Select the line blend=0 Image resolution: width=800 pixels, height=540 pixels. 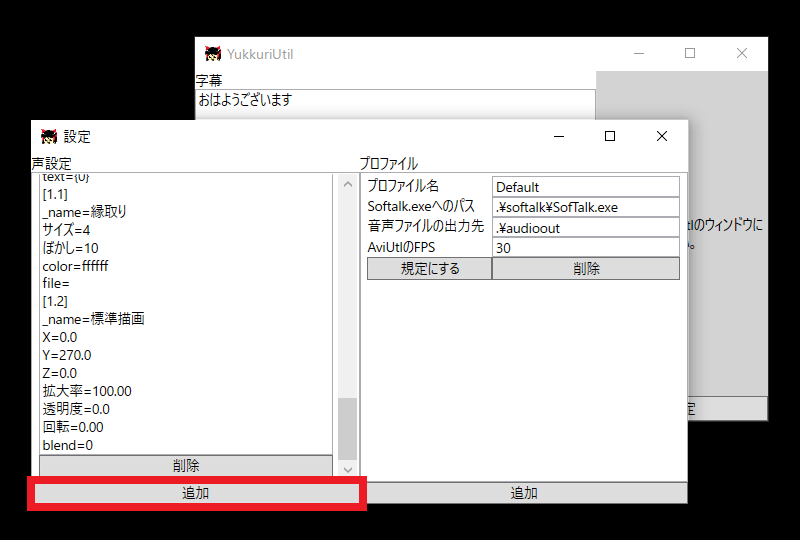point(68,445)
